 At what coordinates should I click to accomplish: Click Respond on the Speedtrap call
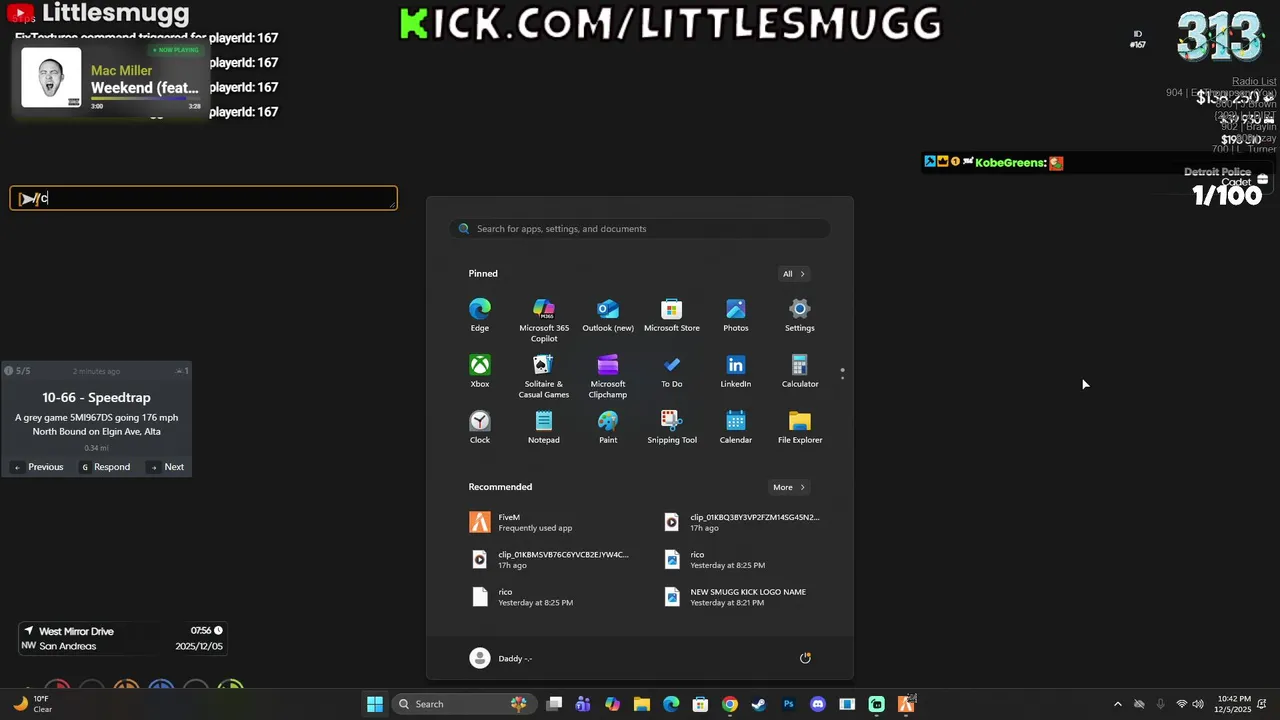pyautogui.click(x=105, y=467)
